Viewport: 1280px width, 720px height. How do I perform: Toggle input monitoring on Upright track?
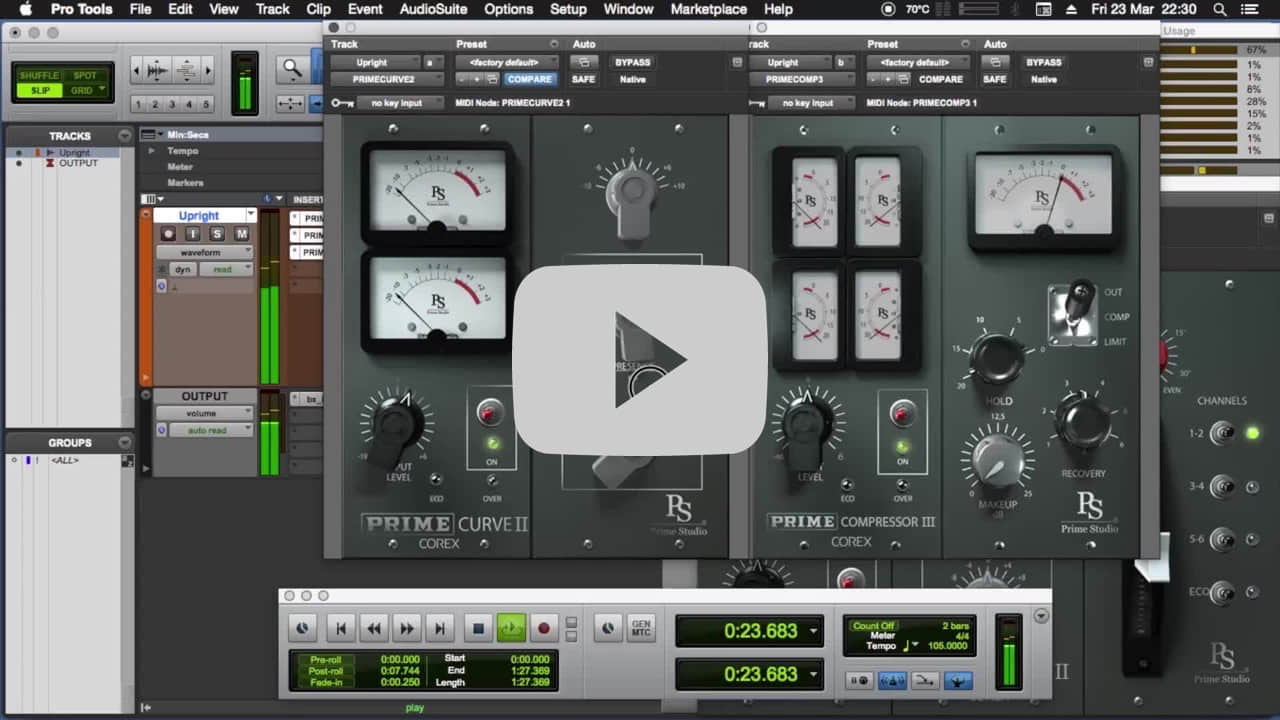(192, 234)
